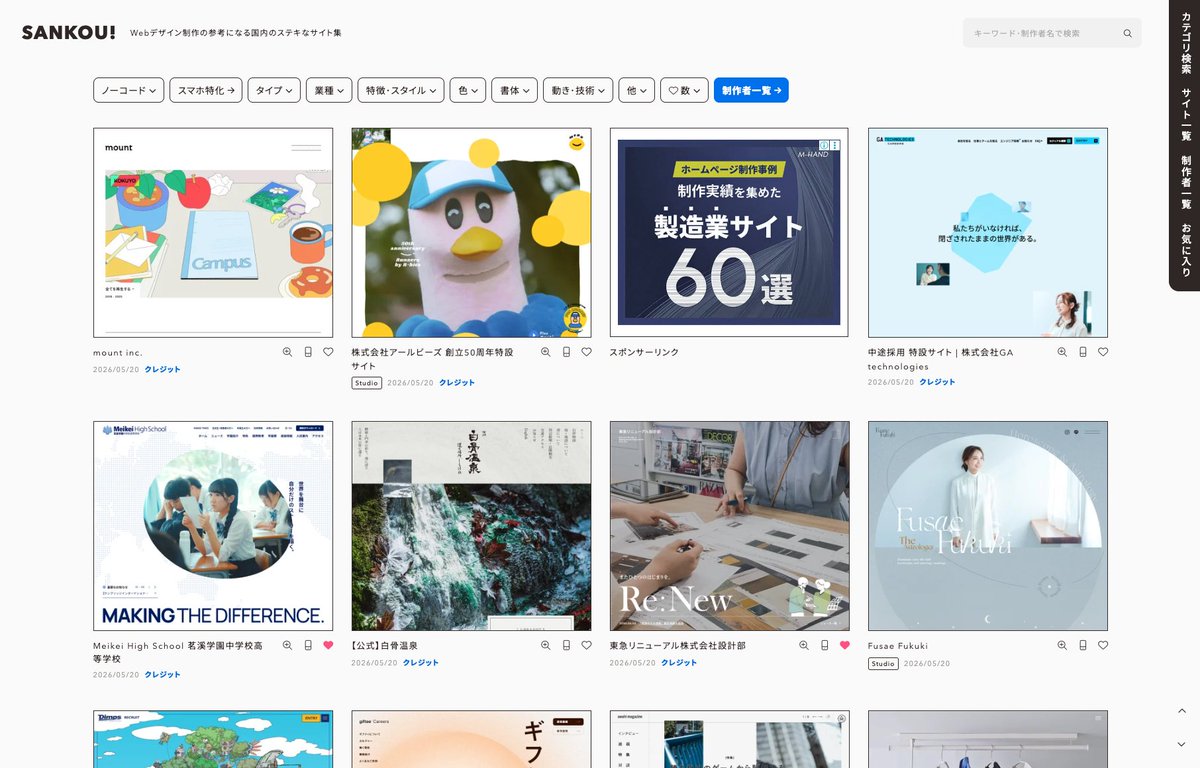Viewport: 1200px width, 768px height.
Task: Open クレジット link for mount inc.
Action: pyautogui.click(x=163, y=370)
